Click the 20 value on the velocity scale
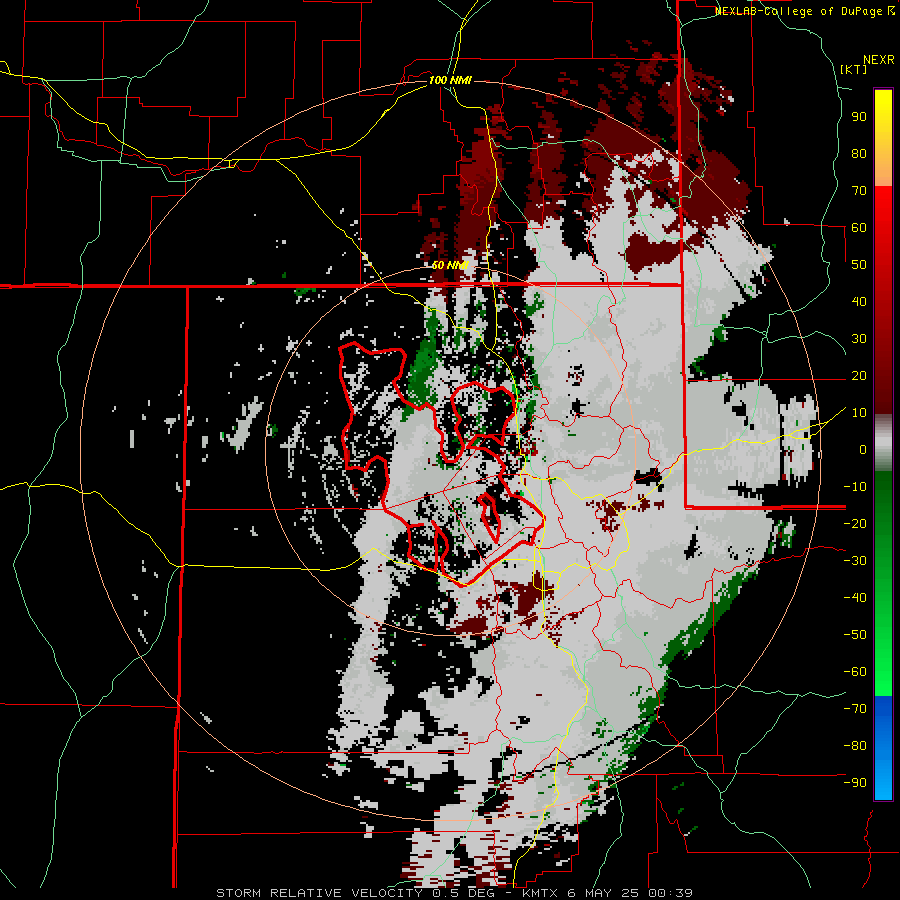The image size is (900, 900). point(859,375)
